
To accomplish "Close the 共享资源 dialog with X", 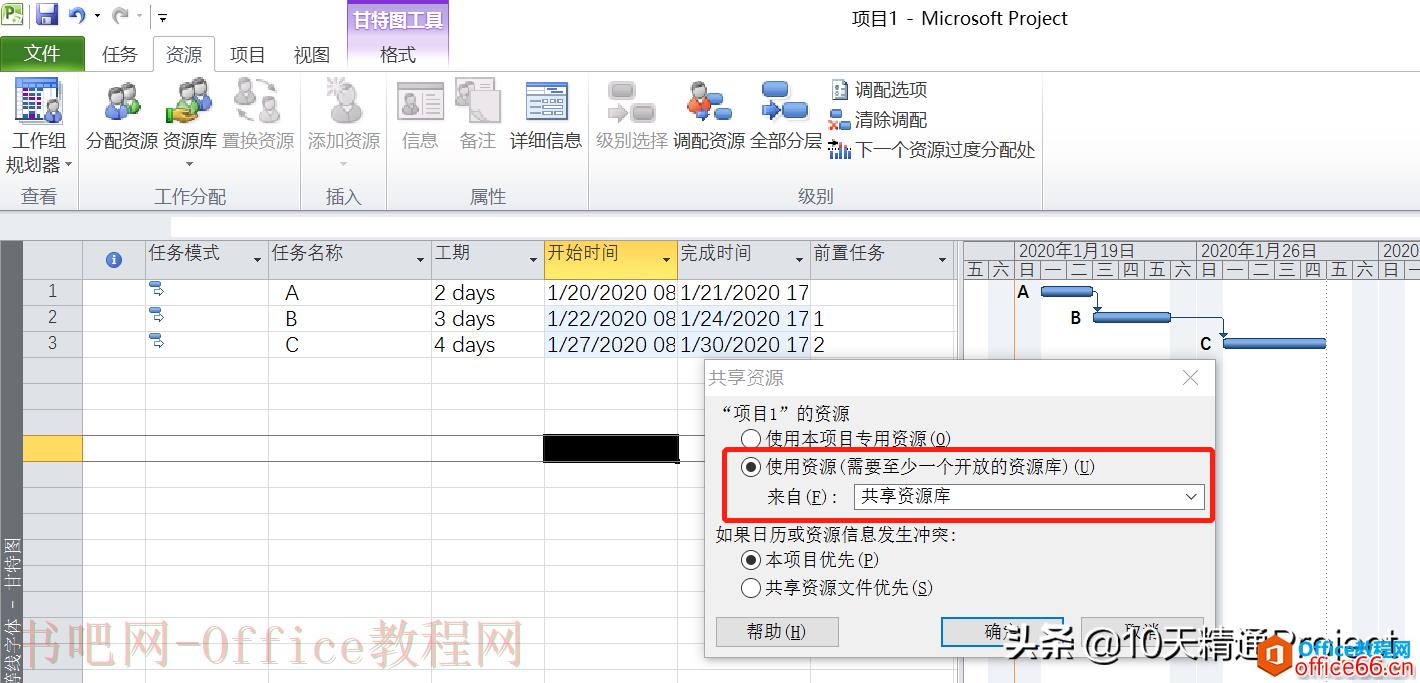I will (x=1190, y=378).
